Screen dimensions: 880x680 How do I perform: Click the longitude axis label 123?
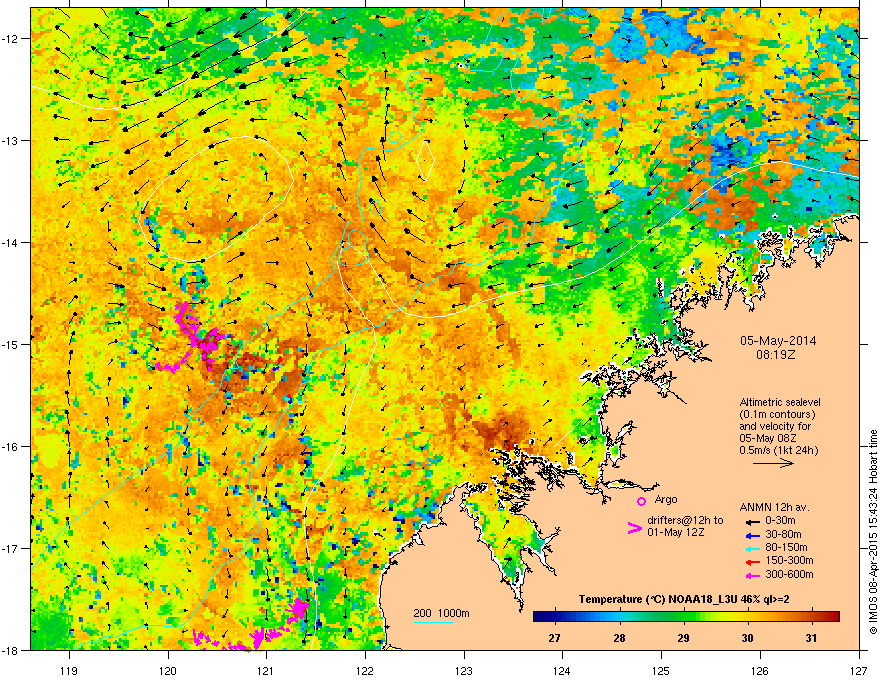(464, 670)
